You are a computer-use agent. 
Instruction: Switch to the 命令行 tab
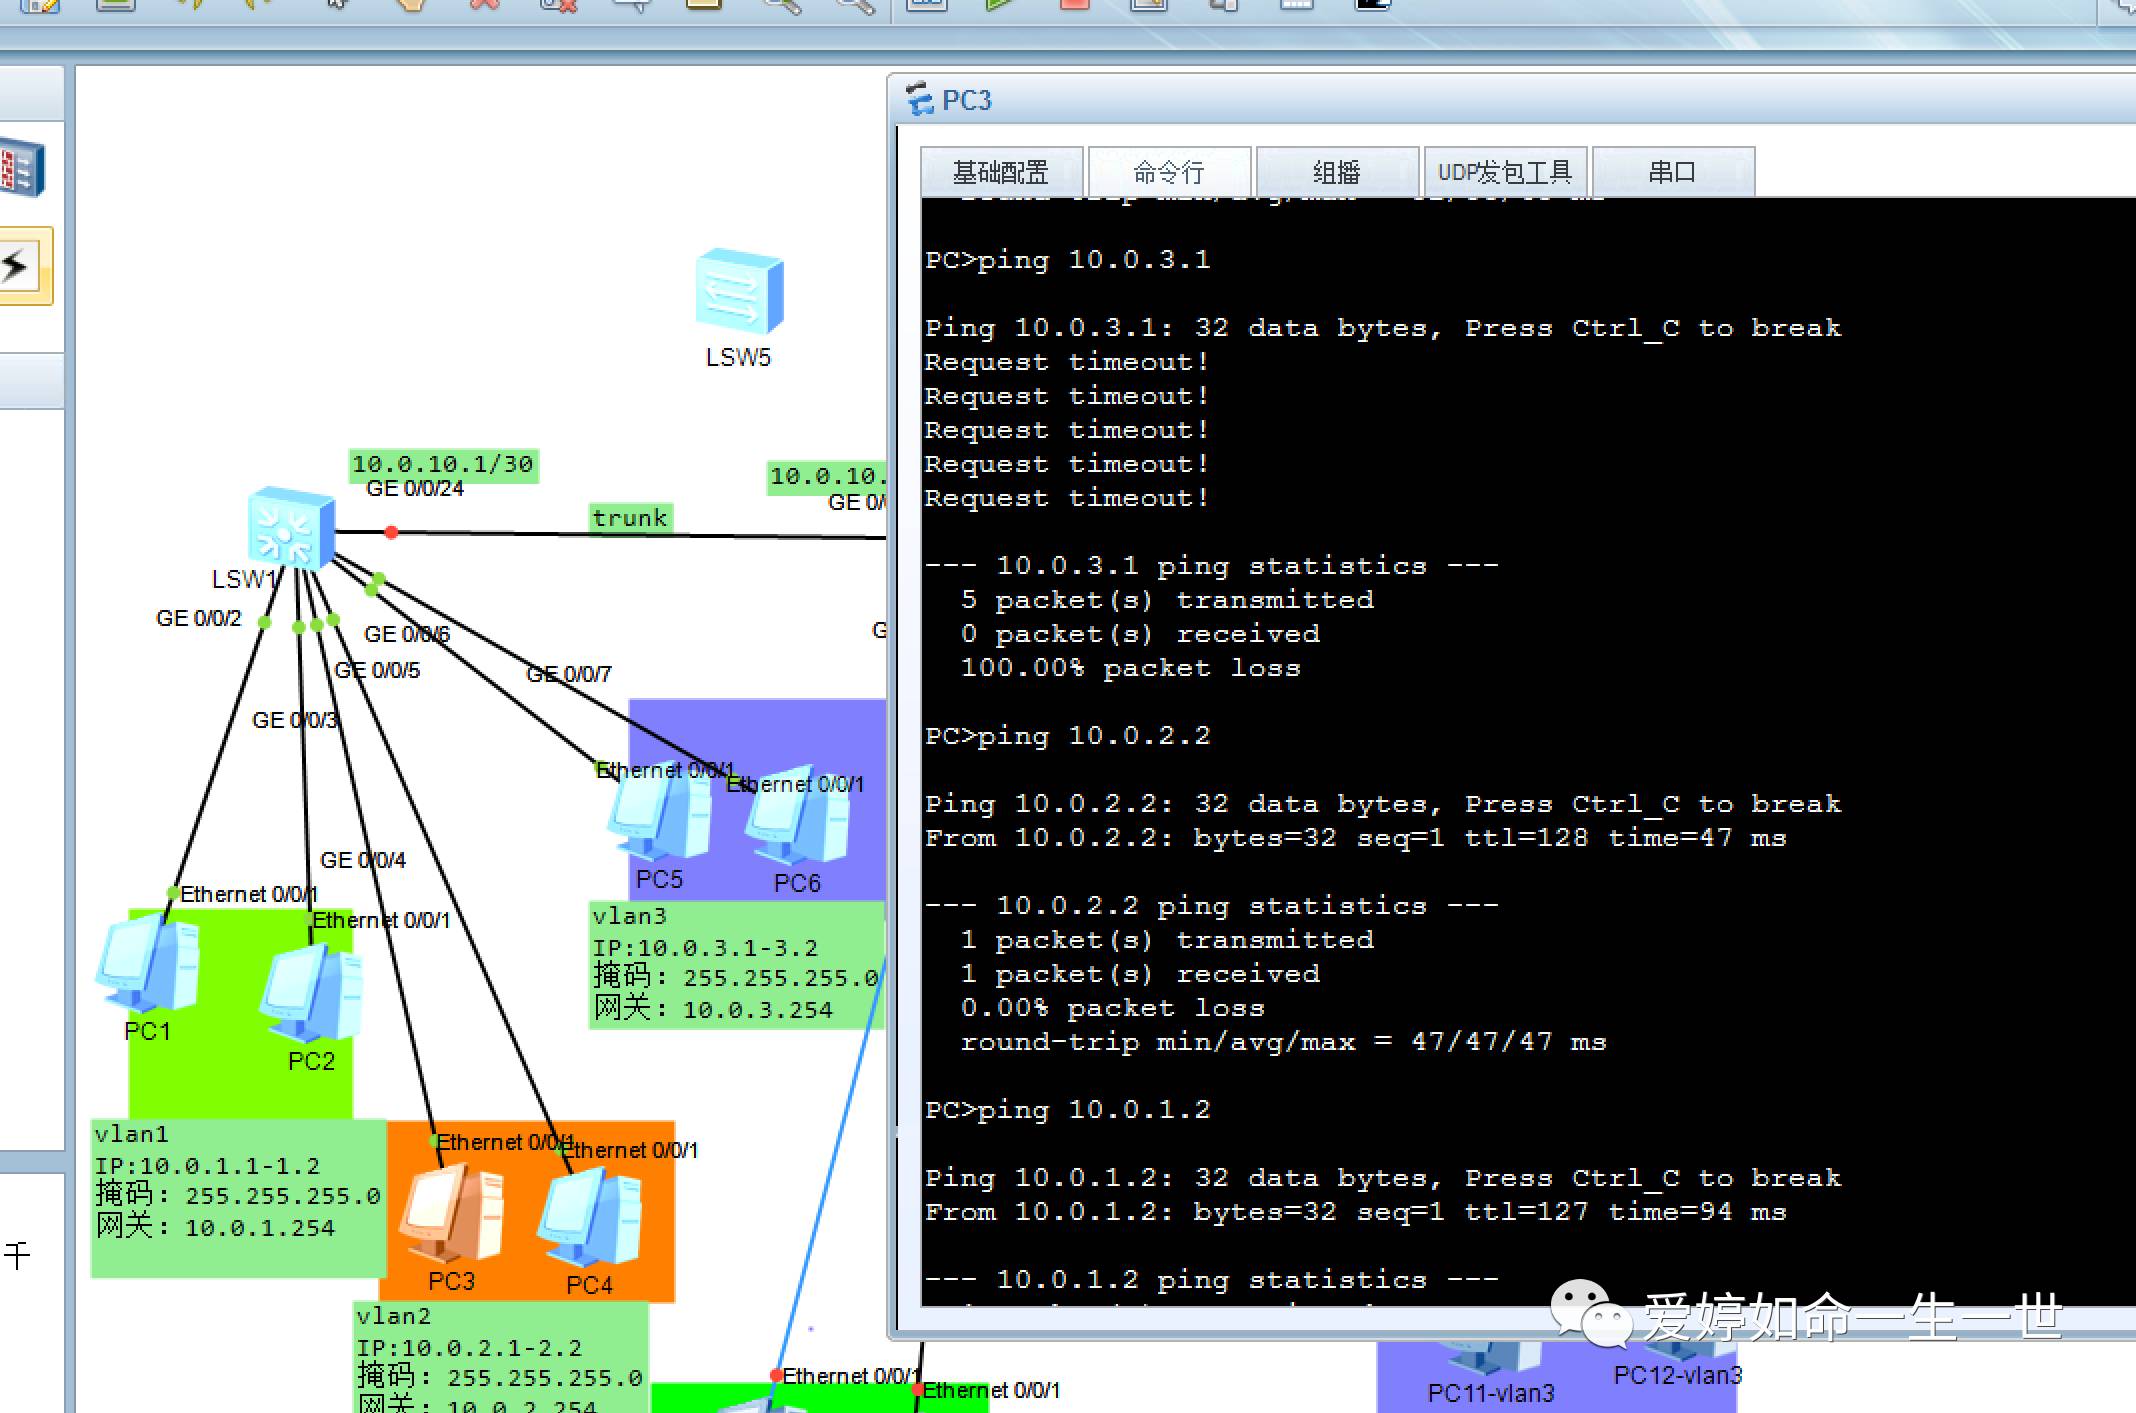[1169, 173]
